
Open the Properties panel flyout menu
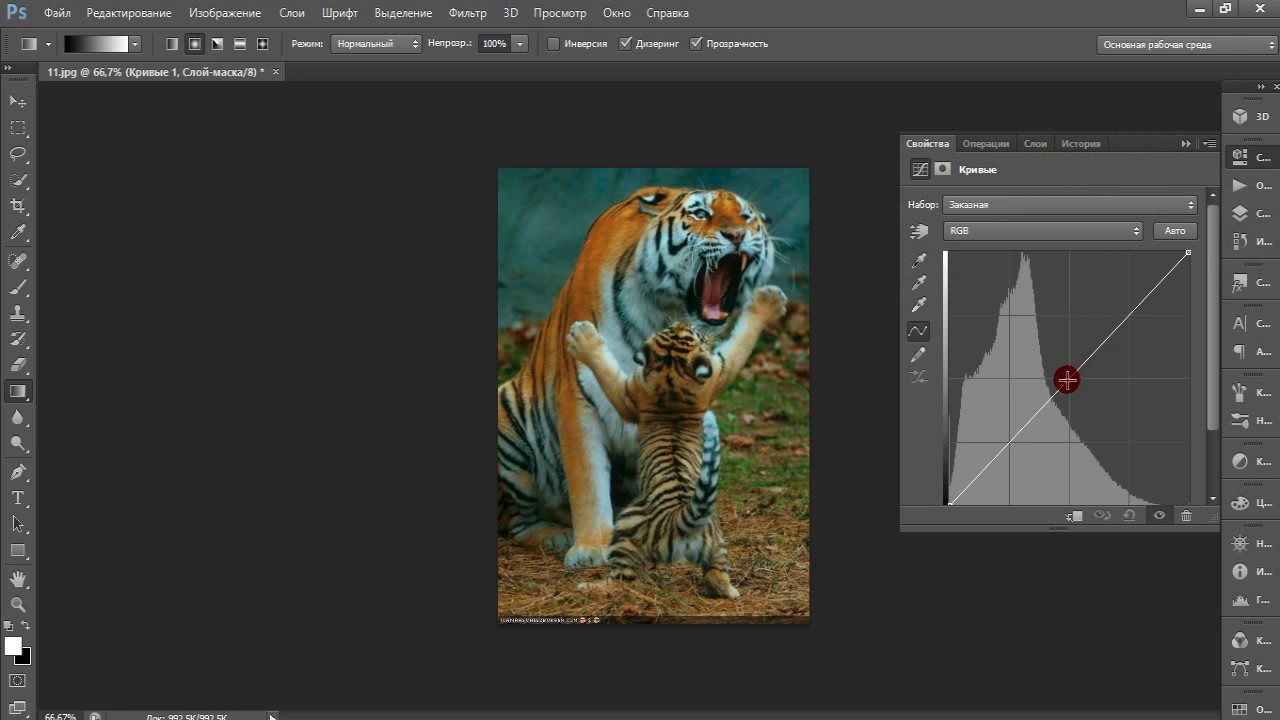point(1210,144)
